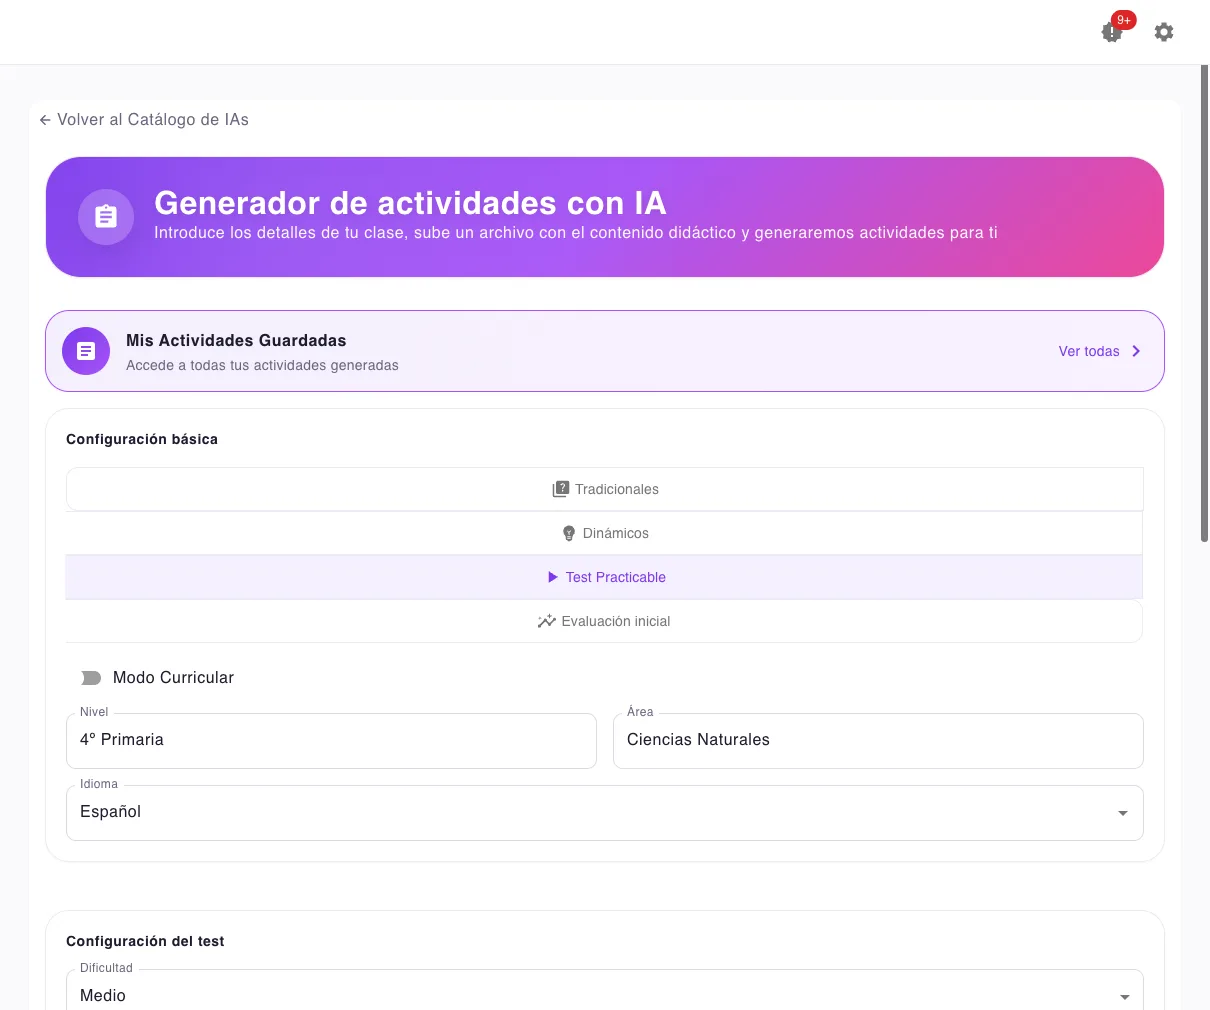Click the dropdown arrow in the Idioma field

1123,813
